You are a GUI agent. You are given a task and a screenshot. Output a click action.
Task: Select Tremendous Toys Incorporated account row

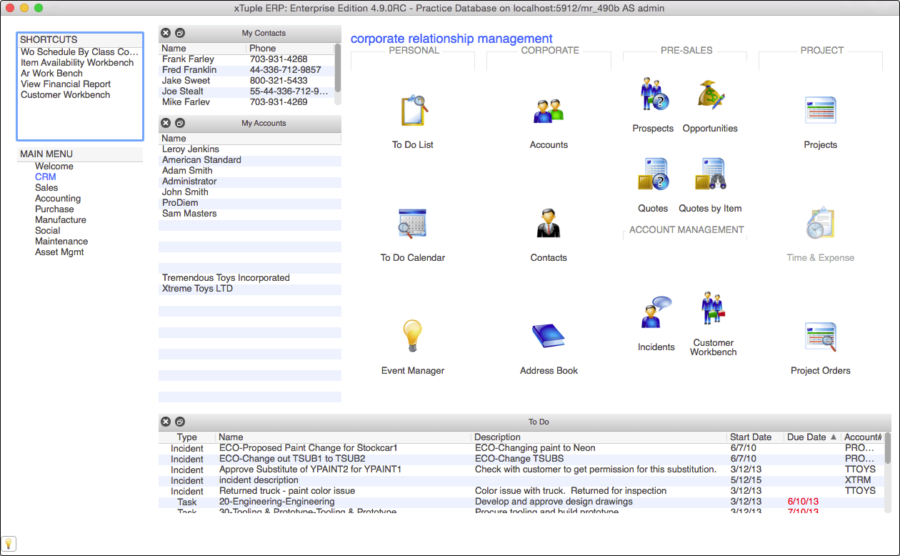click(250, 278)
